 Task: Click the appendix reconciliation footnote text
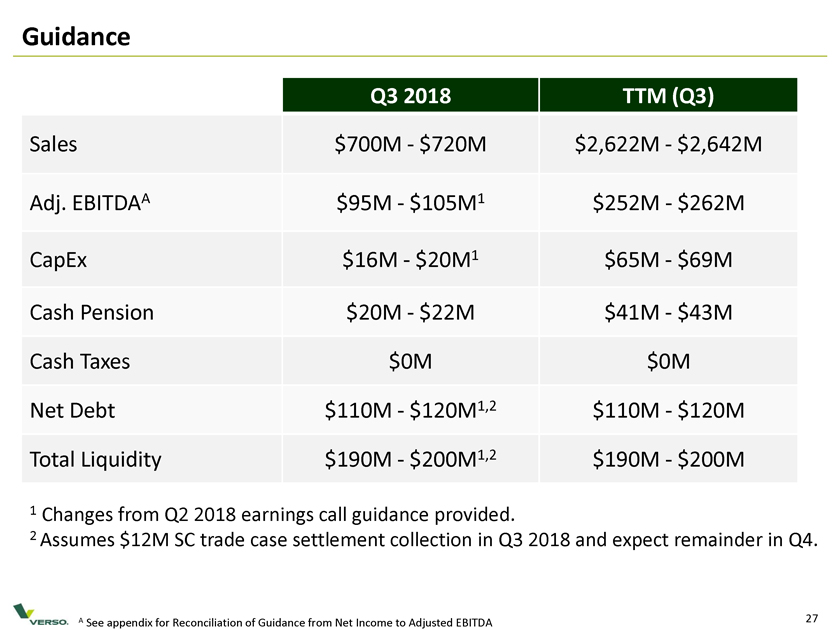point(288,623)
